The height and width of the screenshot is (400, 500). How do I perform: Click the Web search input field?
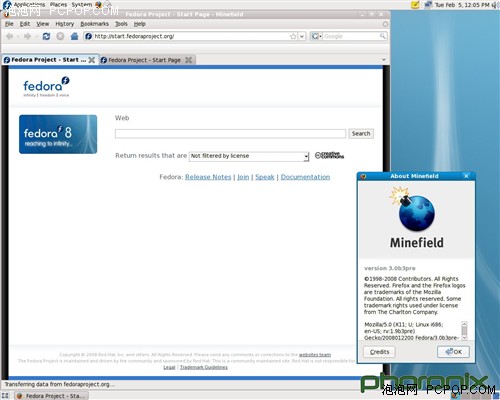coord(230,134)
